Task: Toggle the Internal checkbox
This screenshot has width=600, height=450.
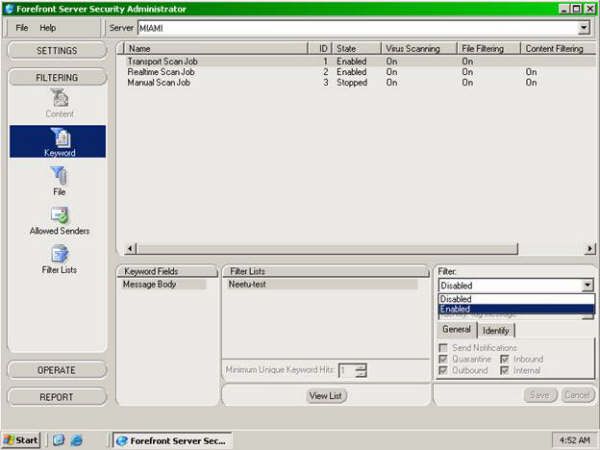Action: (x=505, y=370)
